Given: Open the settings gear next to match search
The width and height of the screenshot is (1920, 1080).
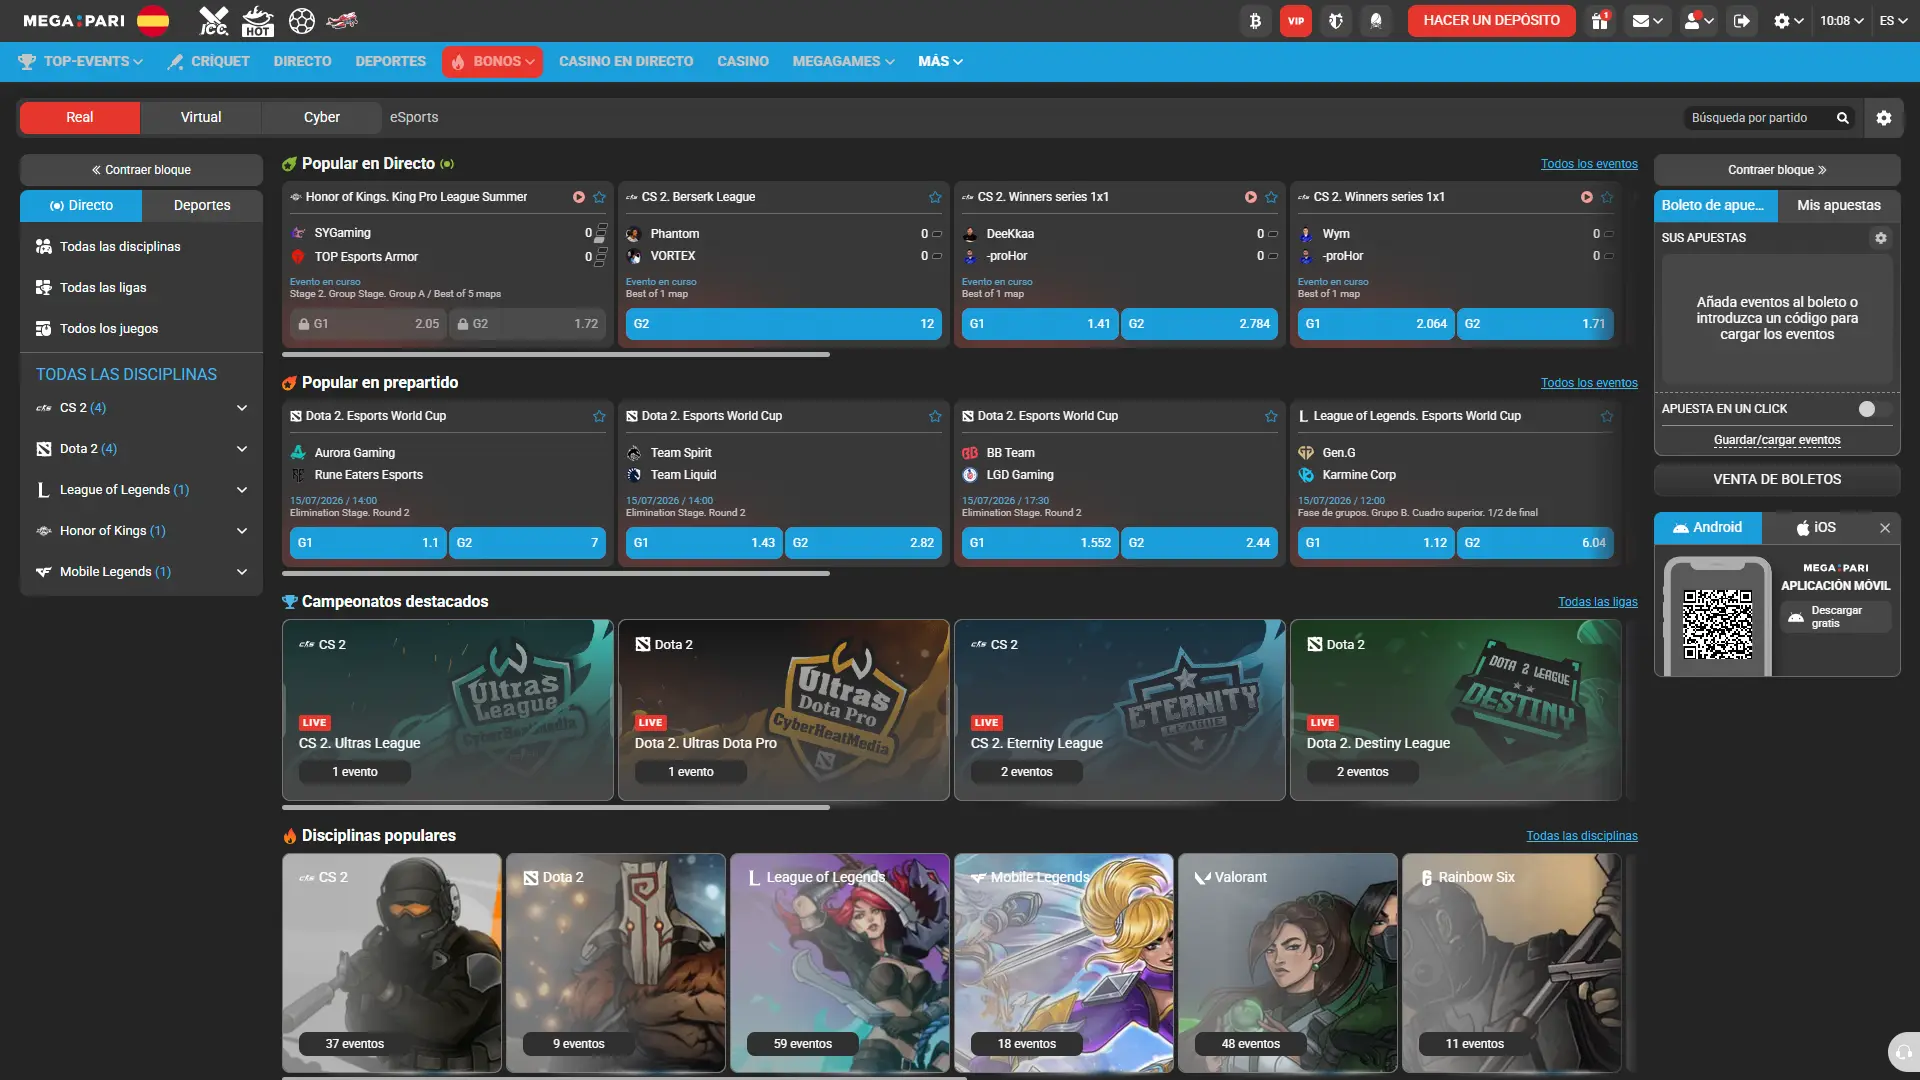Looking at the screenshot, I should pos(1884,118).
